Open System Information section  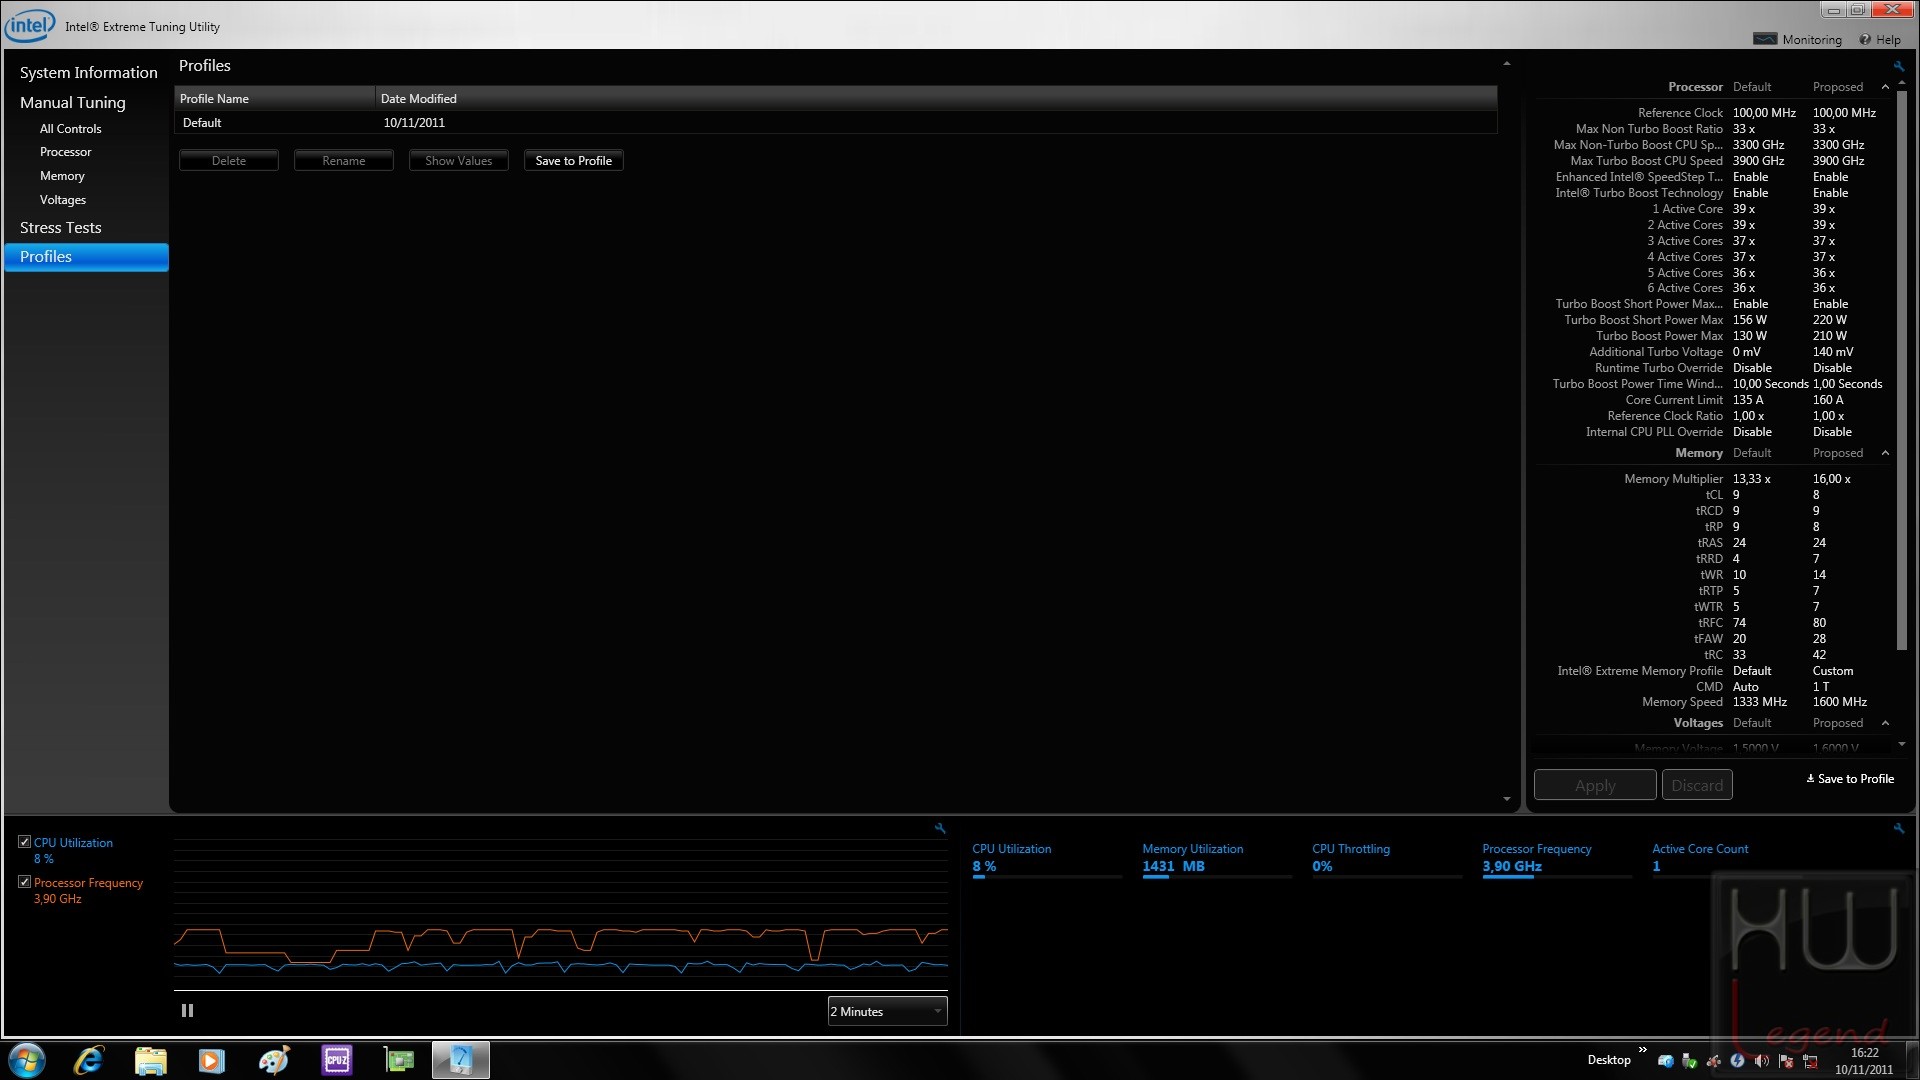(89, 72)
